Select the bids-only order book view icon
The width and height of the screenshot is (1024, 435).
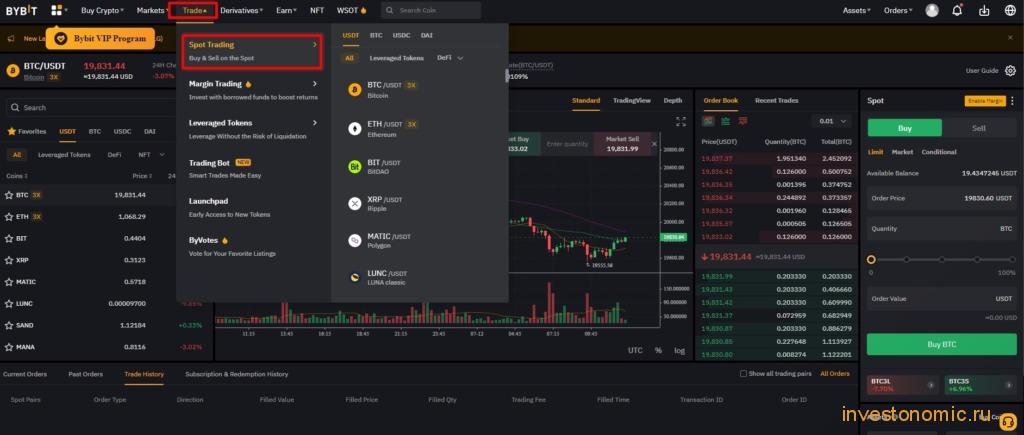[x=726, y=121]
